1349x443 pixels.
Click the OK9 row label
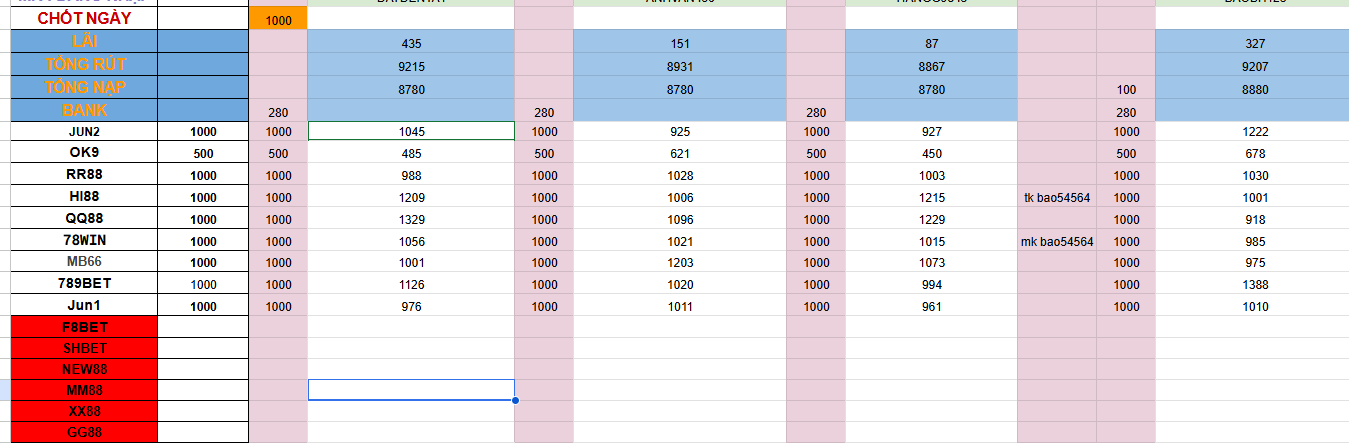pyautogui.click(x=84, y=153)
